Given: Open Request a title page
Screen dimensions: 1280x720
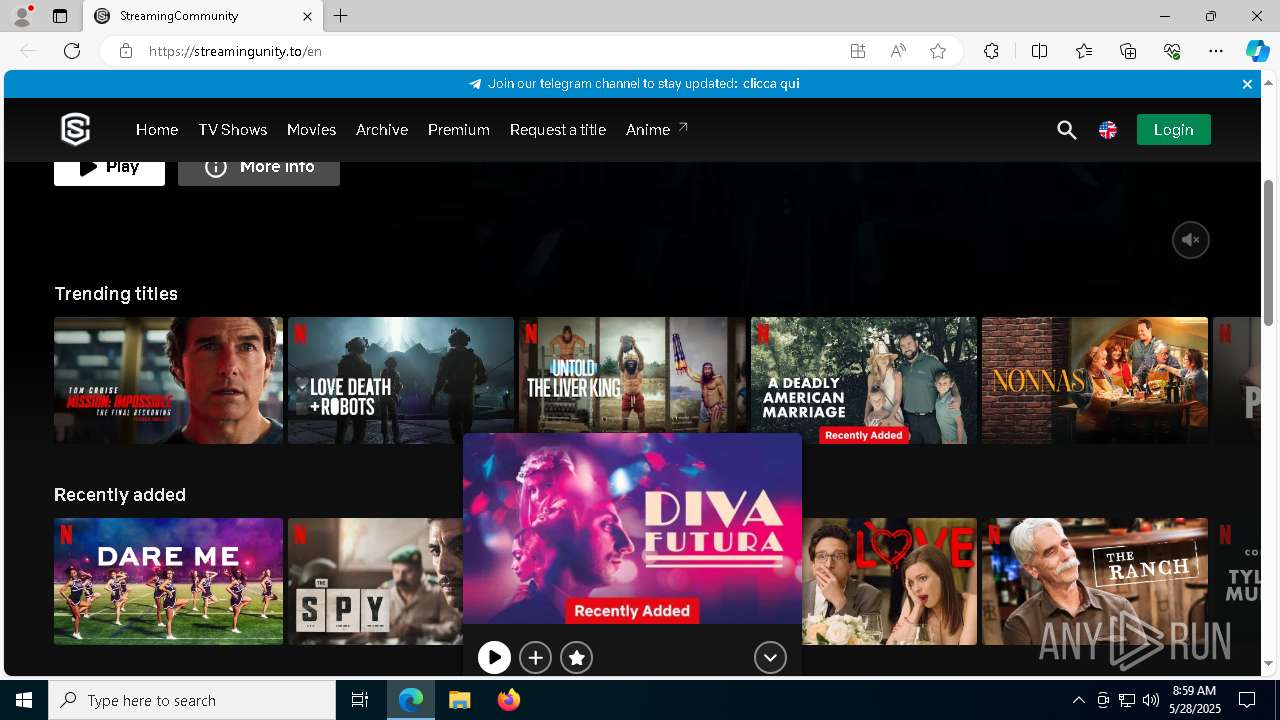Looking at the screenshot, I should pos(558,130).
